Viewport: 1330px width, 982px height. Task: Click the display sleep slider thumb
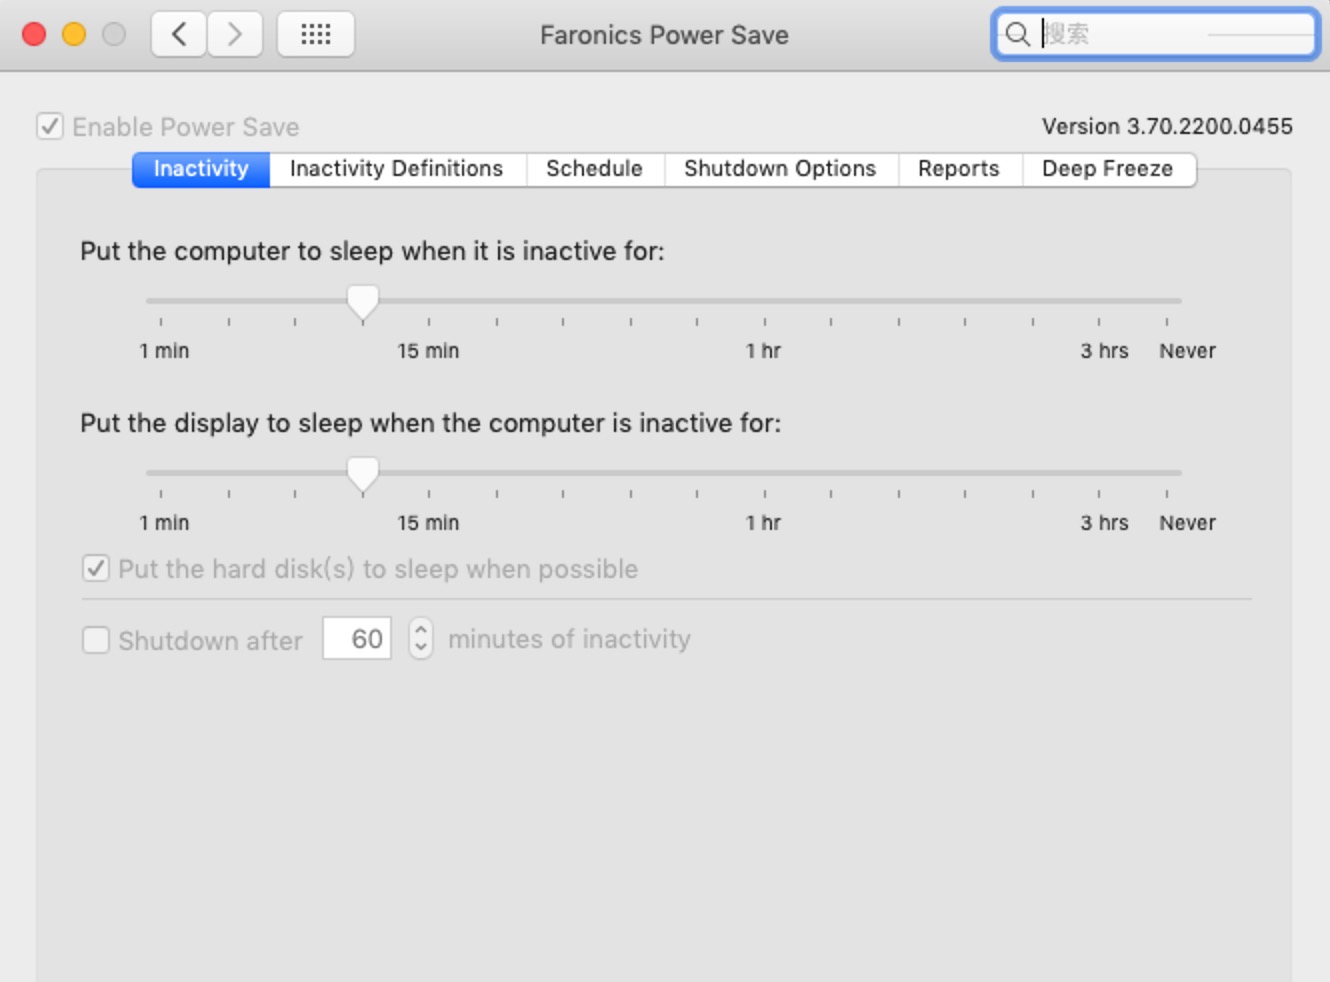coord(362,473)
